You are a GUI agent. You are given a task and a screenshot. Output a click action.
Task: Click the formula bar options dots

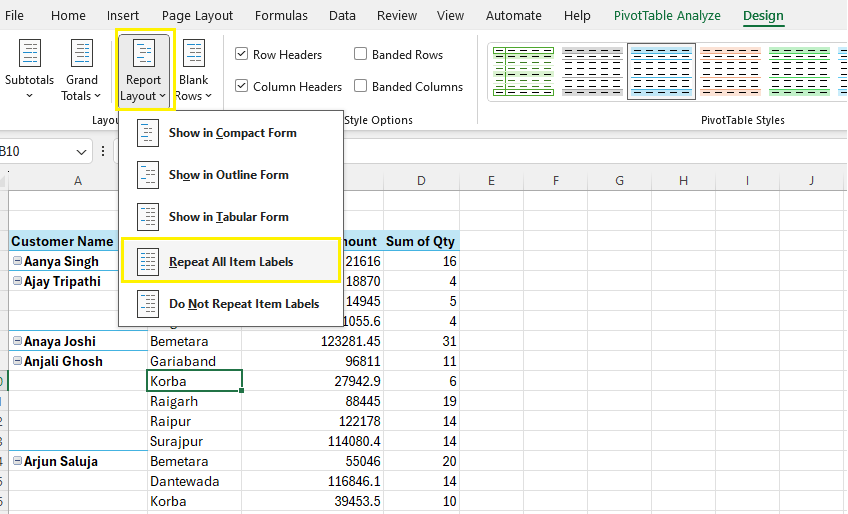point(103,151)
